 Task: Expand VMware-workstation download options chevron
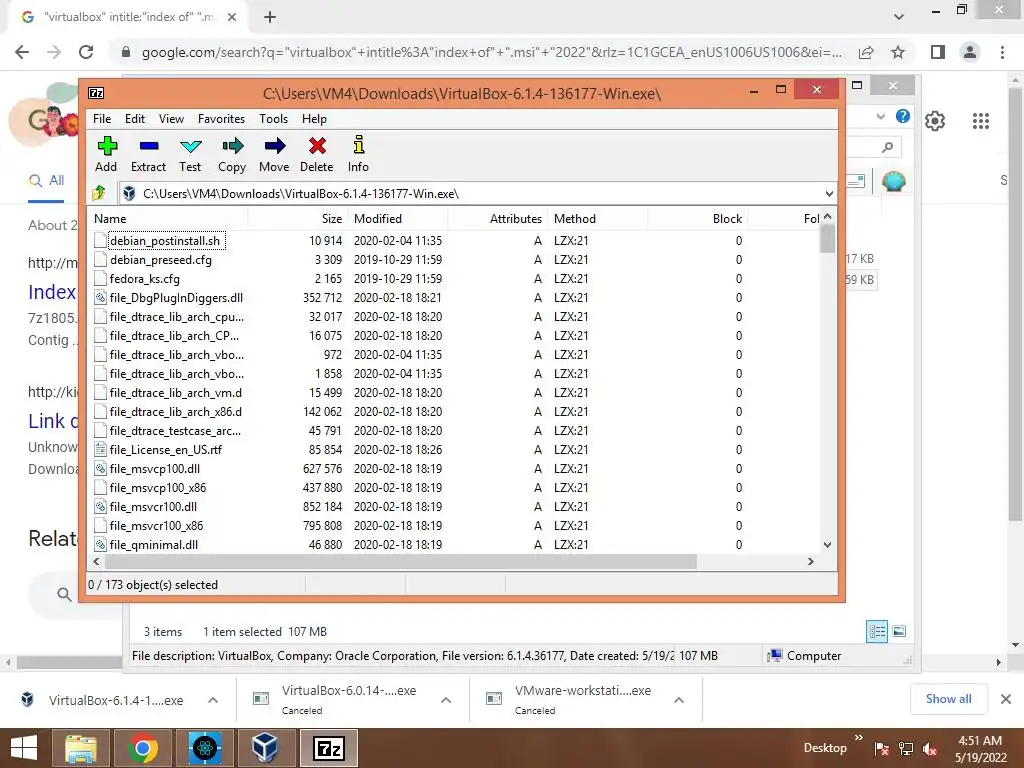point(679,700)
